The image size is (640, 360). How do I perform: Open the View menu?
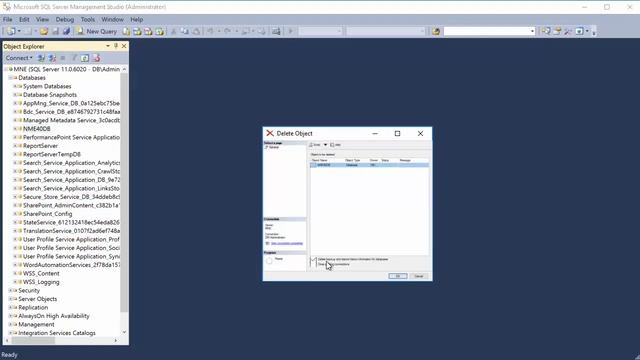(42, 20)
